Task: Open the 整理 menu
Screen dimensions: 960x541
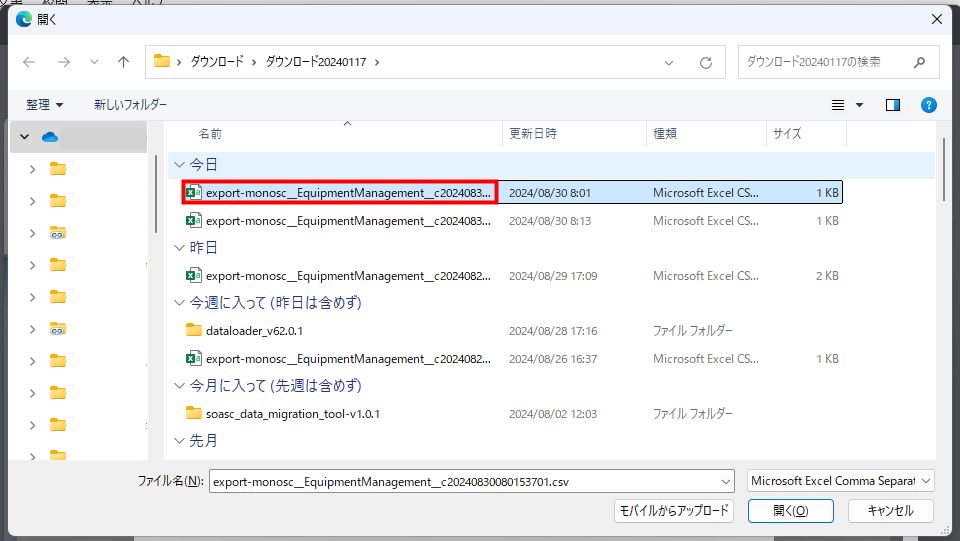Action: click(x=44, y=105)
